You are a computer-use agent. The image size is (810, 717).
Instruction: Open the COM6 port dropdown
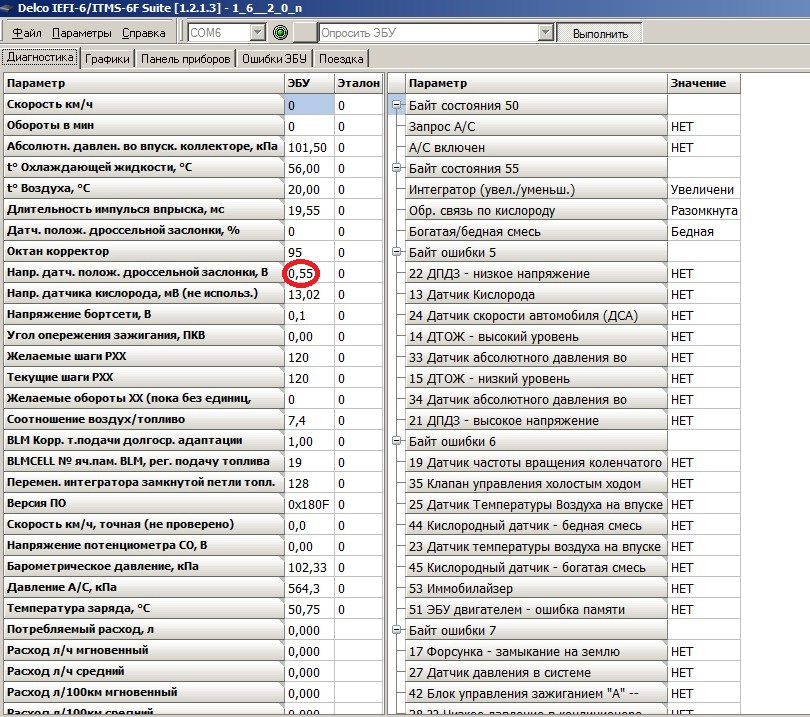pyautogui.click(x=257, y=33)
